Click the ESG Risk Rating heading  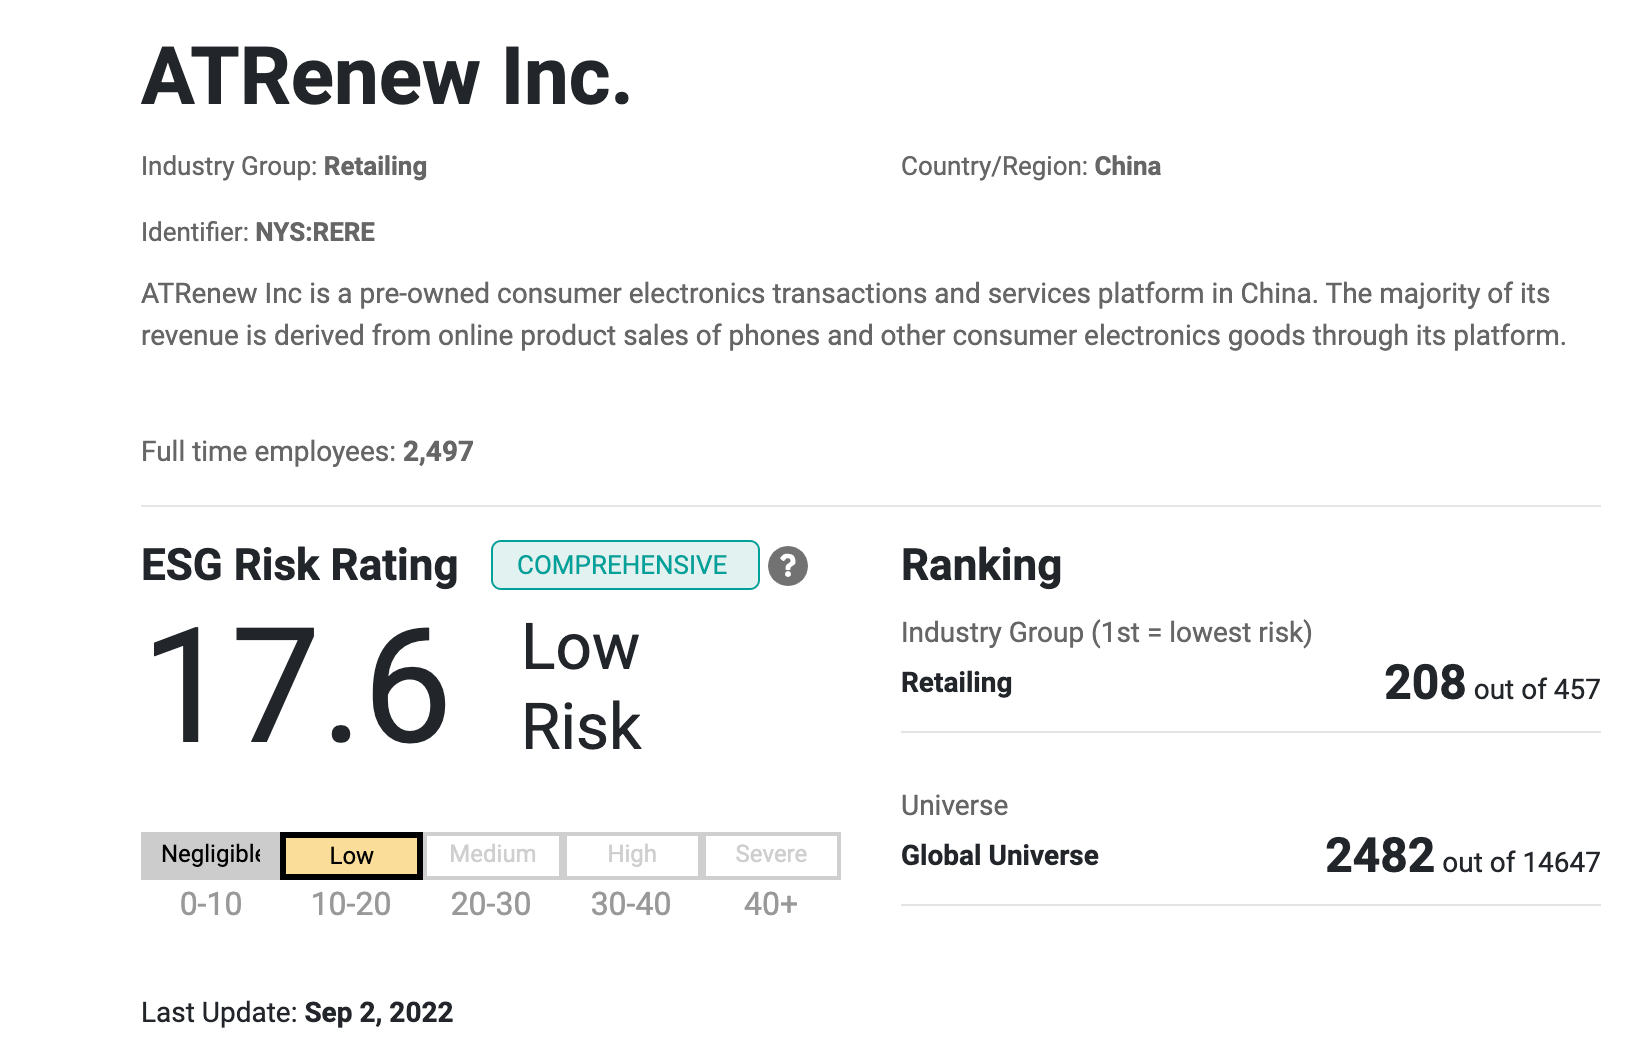coord(299,566)
